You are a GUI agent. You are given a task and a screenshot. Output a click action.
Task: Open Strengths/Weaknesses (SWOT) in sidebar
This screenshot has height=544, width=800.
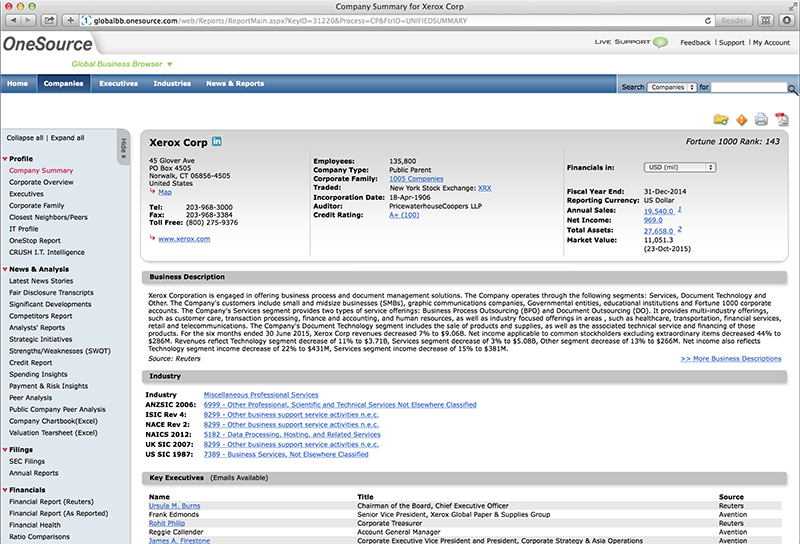coord(60,351)
